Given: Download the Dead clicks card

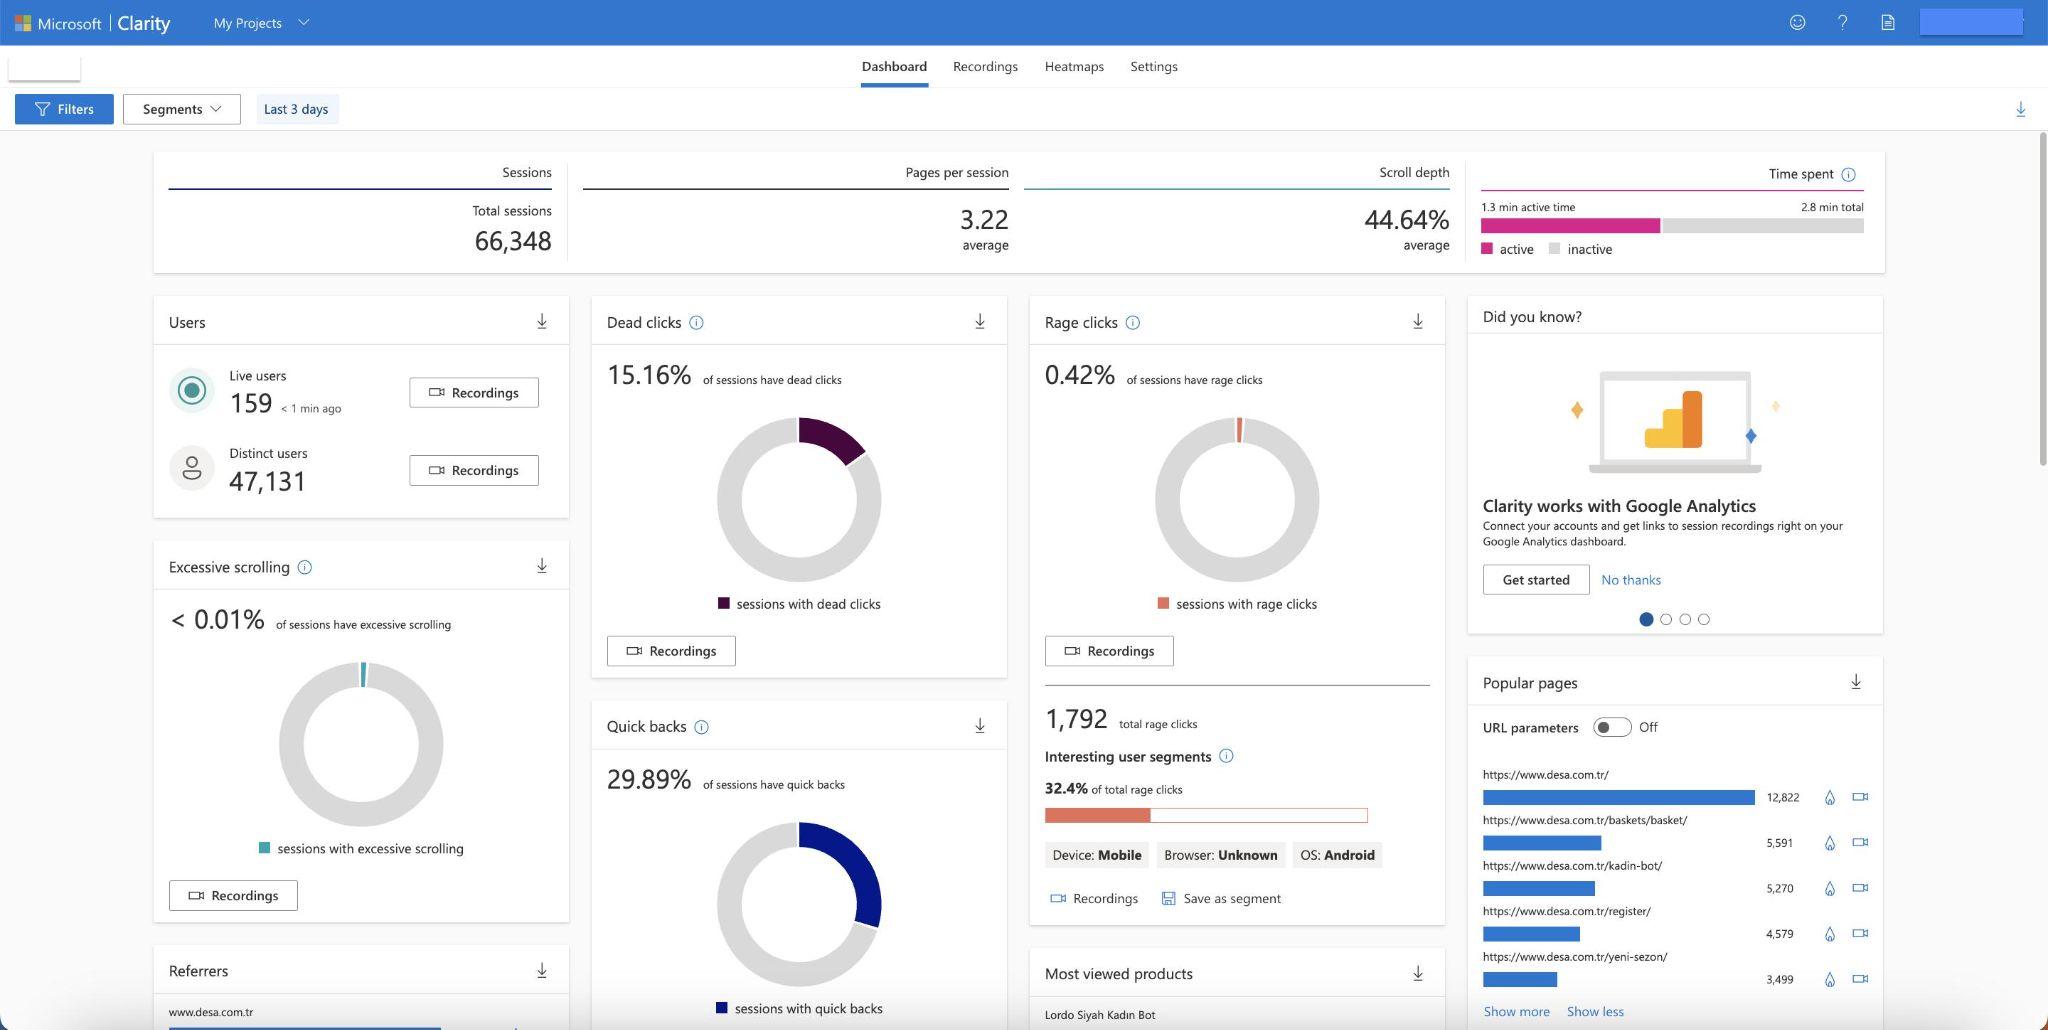Looking at the screenshot, I should 979,321.
